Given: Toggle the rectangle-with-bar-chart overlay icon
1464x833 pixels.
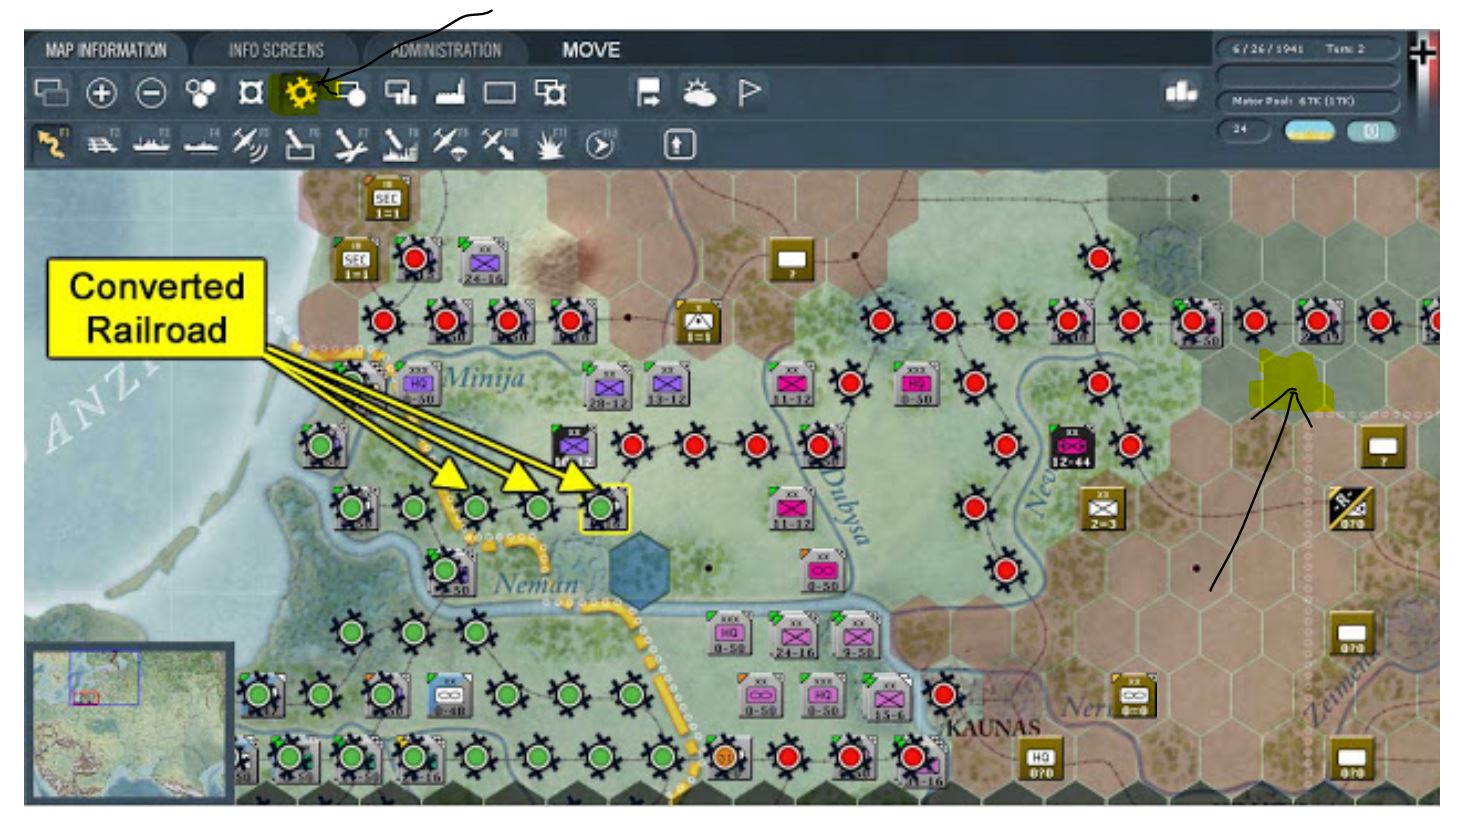Looking at the screenshot, I should [401, 93].
